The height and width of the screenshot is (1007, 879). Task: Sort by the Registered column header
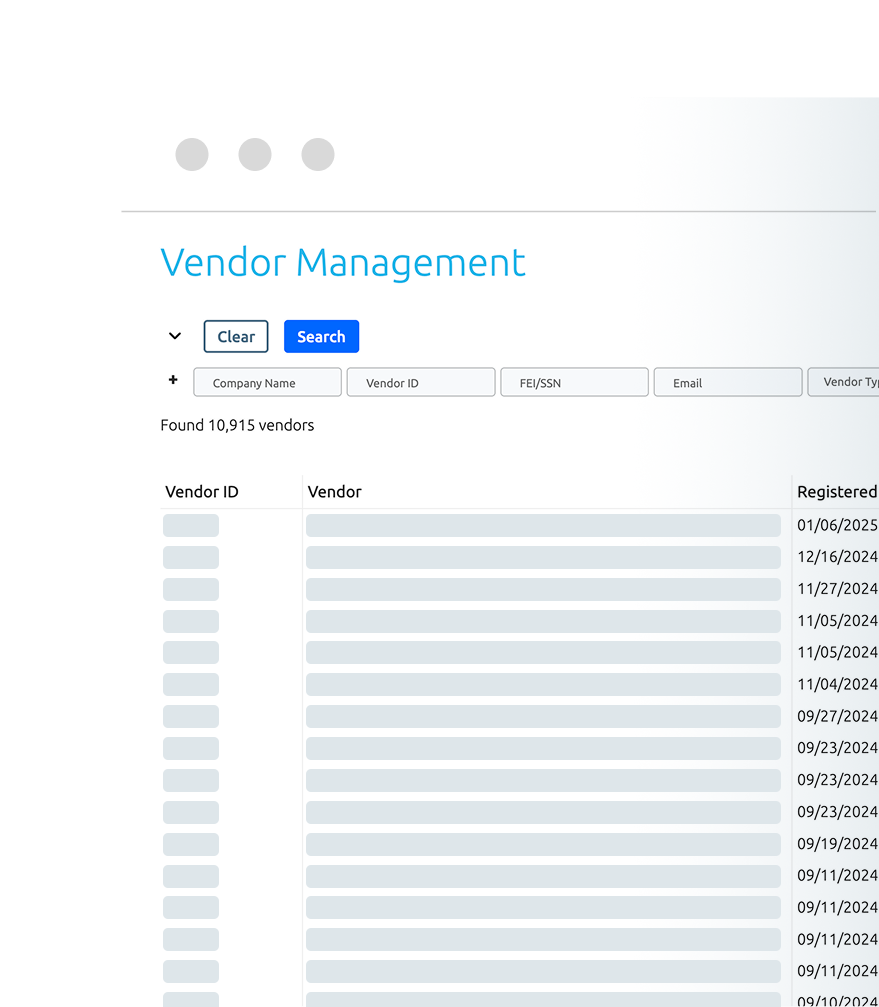tap(836, 492)
